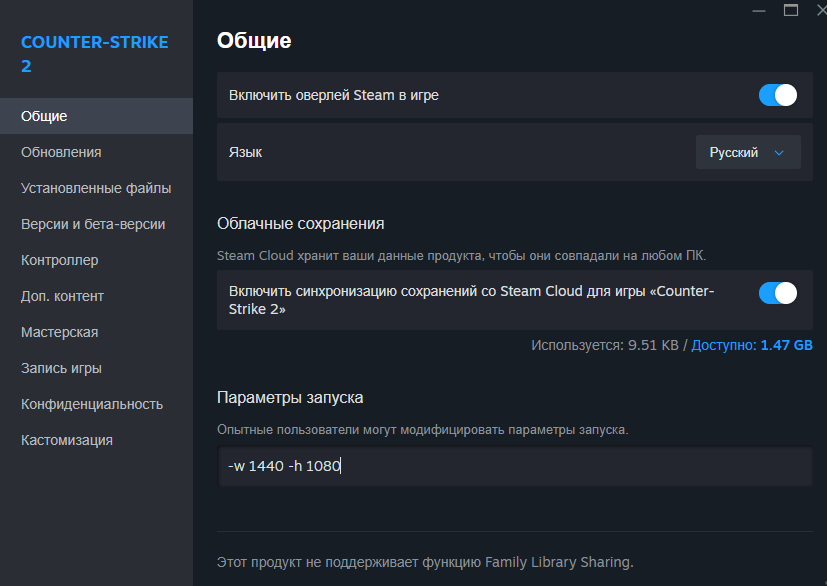Click the launch options text field

(515, 466)
